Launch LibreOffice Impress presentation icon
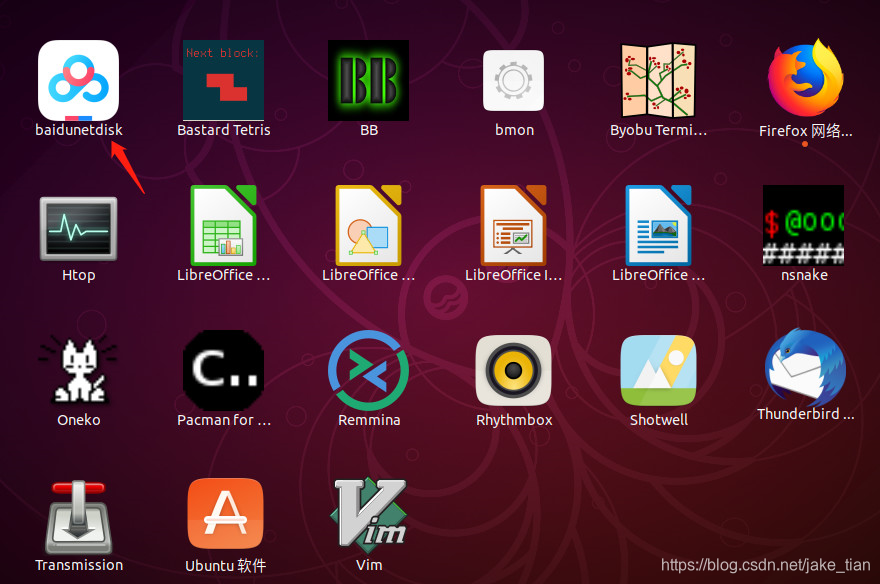 click(514, 225)
